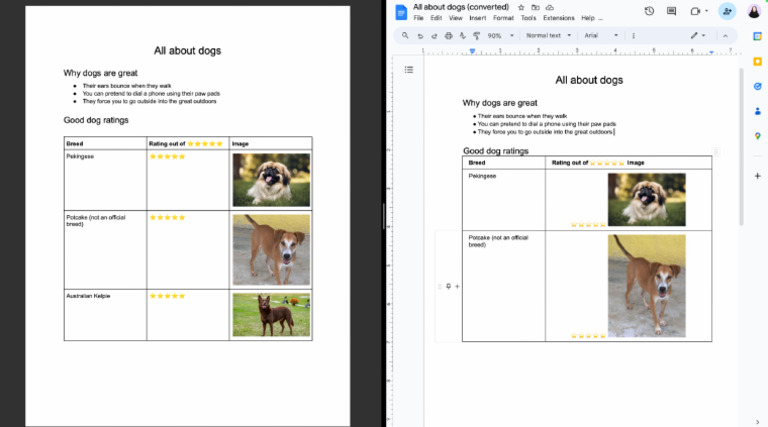
Task: Click the move to folder icon
Action: click(x=535, y=7)
